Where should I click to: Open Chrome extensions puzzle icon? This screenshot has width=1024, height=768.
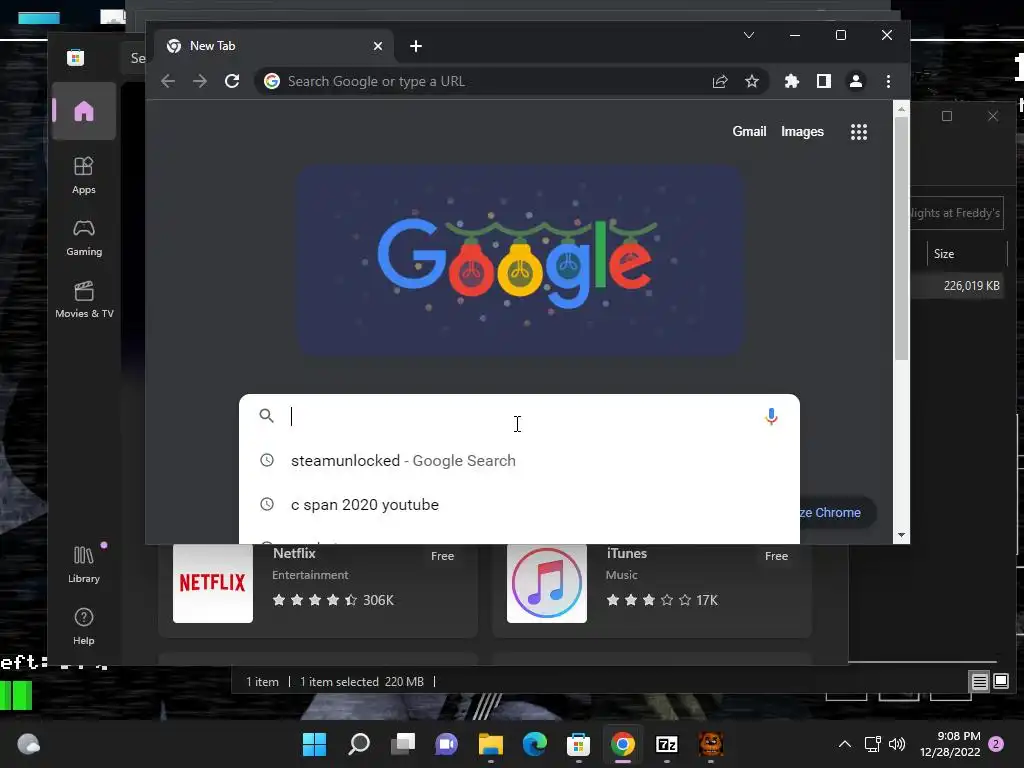792,81
